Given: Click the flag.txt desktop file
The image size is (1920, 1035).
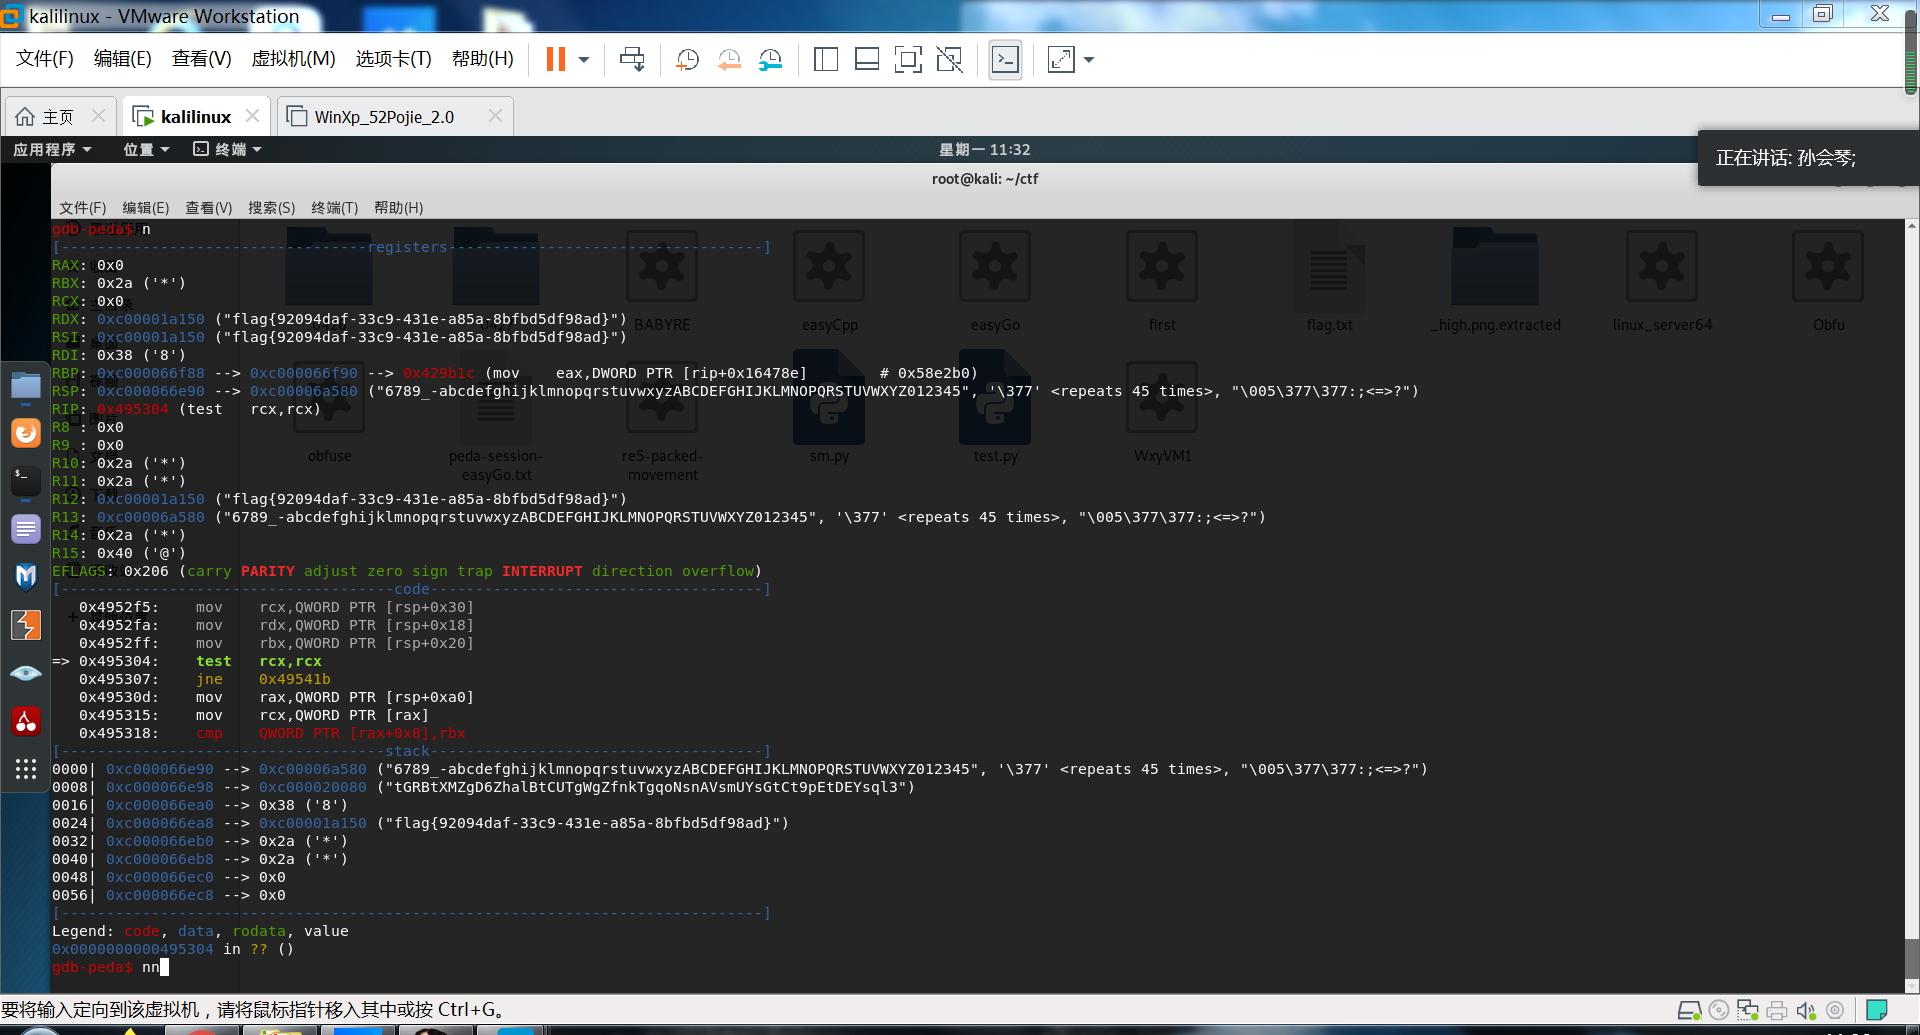Looking at the screenshot, I should pos(1328,280).
